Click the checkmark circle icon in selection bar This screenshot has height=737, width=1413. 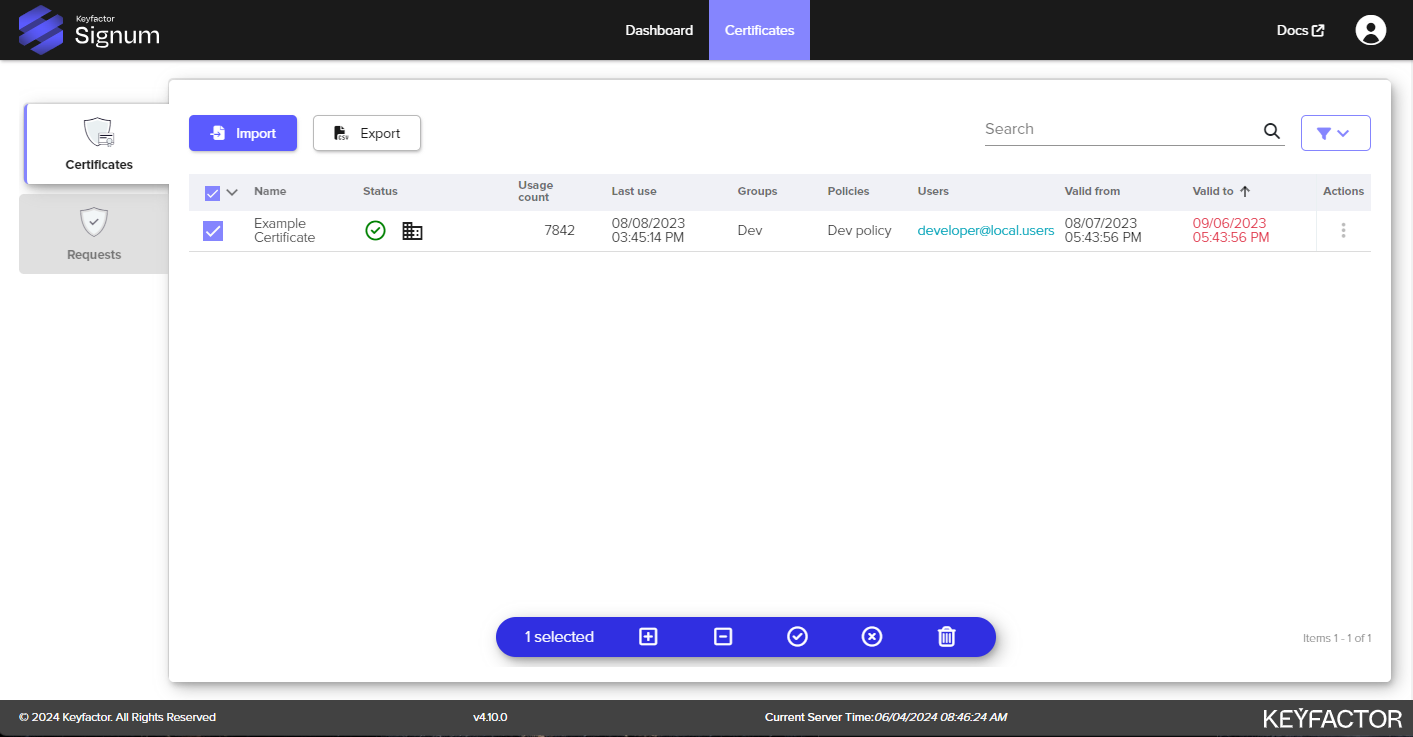(x=797, y=637)
